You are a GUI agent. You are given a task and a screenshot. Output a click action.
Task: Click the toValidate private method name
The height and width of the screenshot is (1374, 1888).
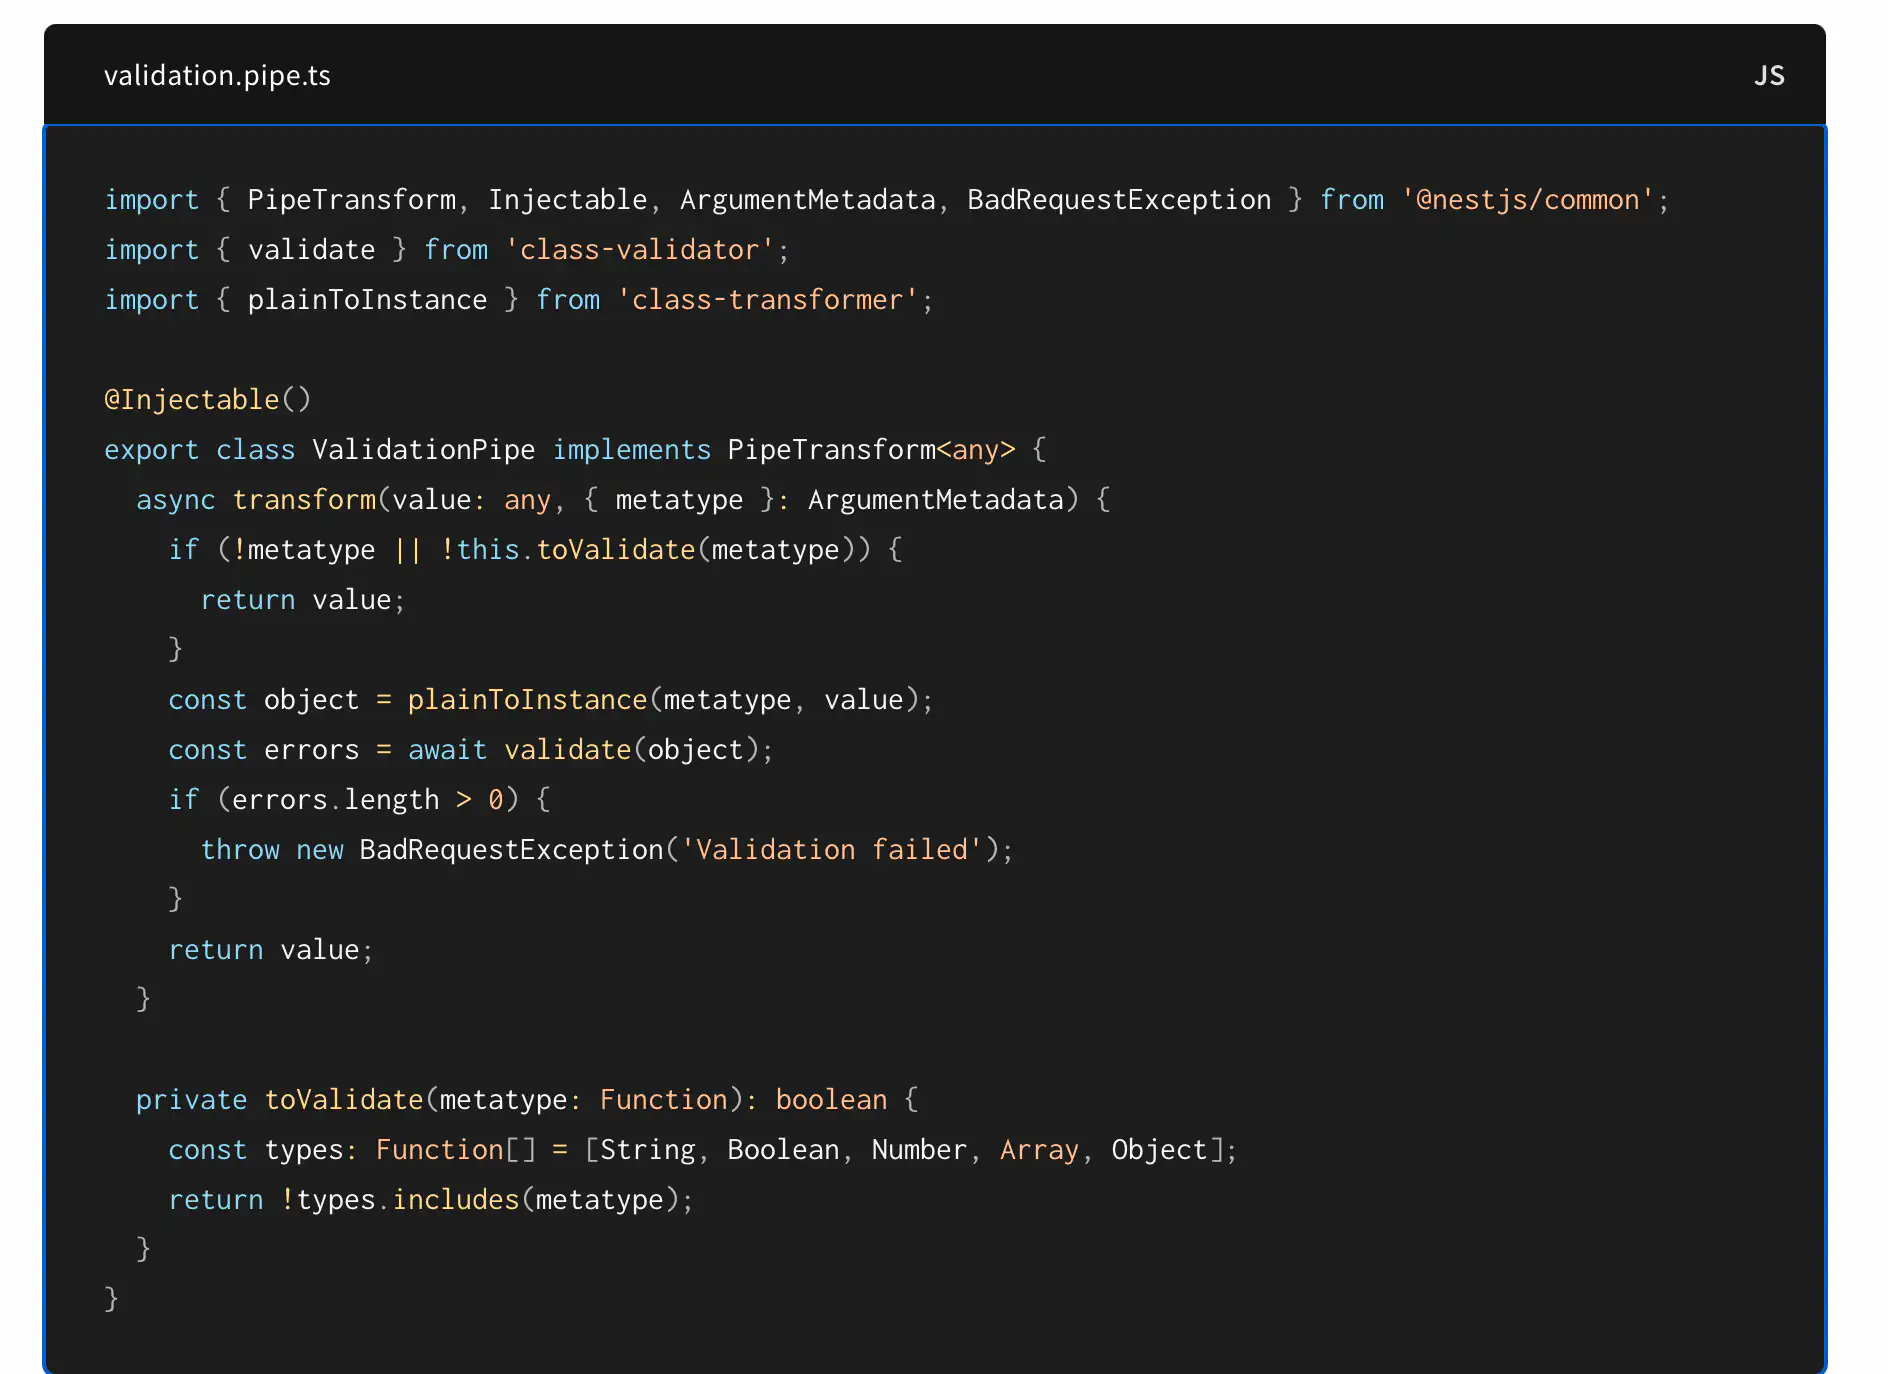coord(341,1099)
